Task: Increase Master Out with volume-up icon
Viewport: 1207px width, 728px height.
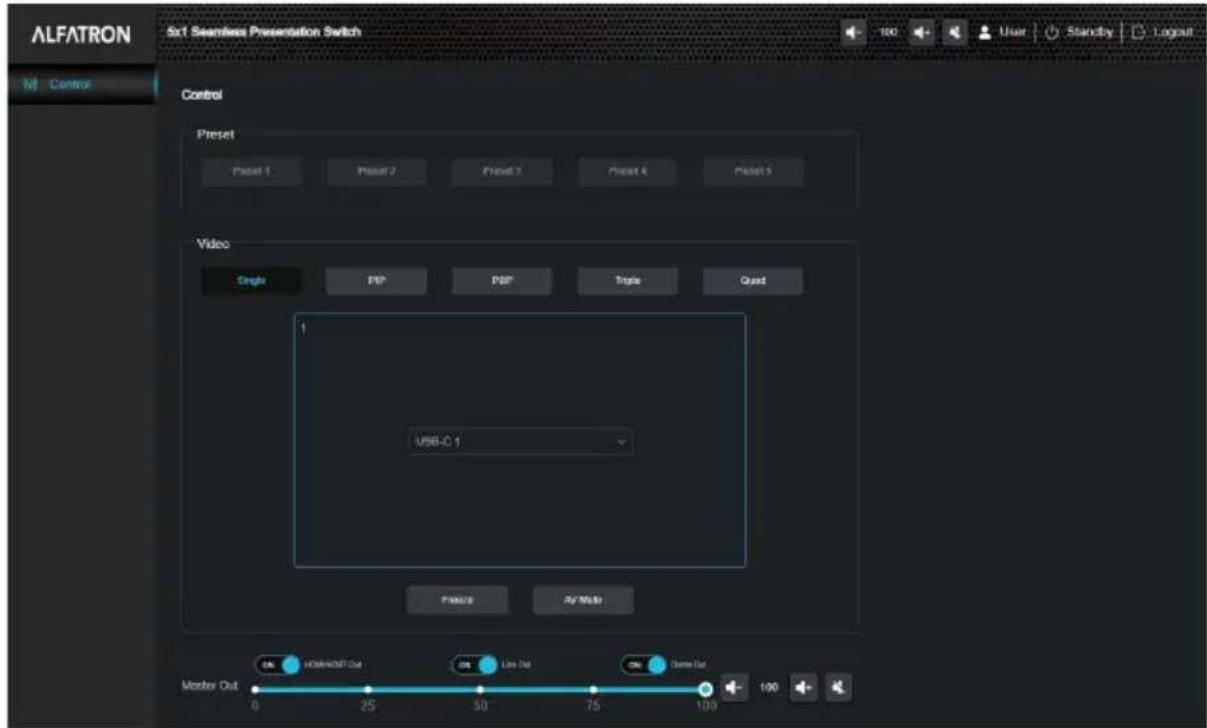Action: coord(806,688)
